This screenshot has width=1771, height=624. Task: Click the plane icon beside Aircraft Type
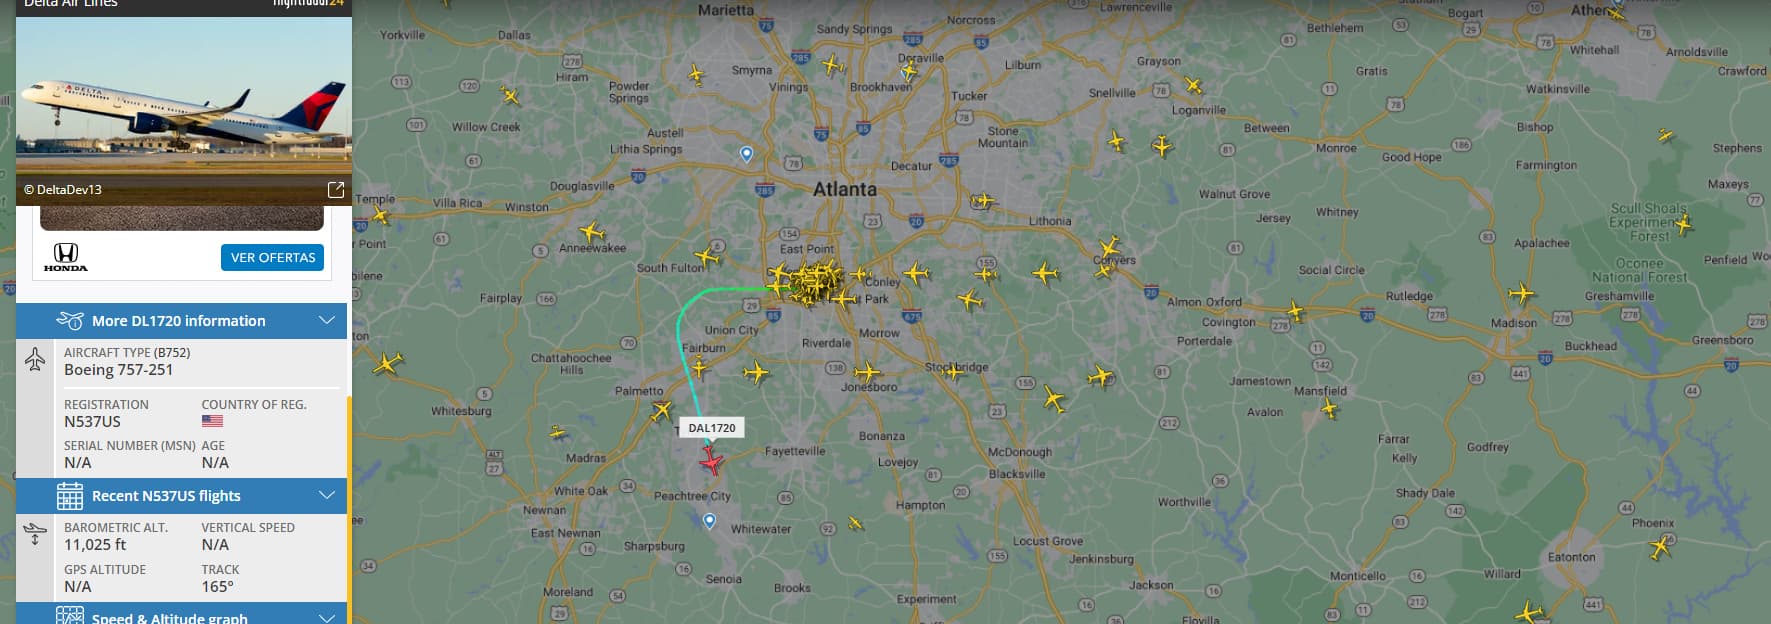coord(35,360)
